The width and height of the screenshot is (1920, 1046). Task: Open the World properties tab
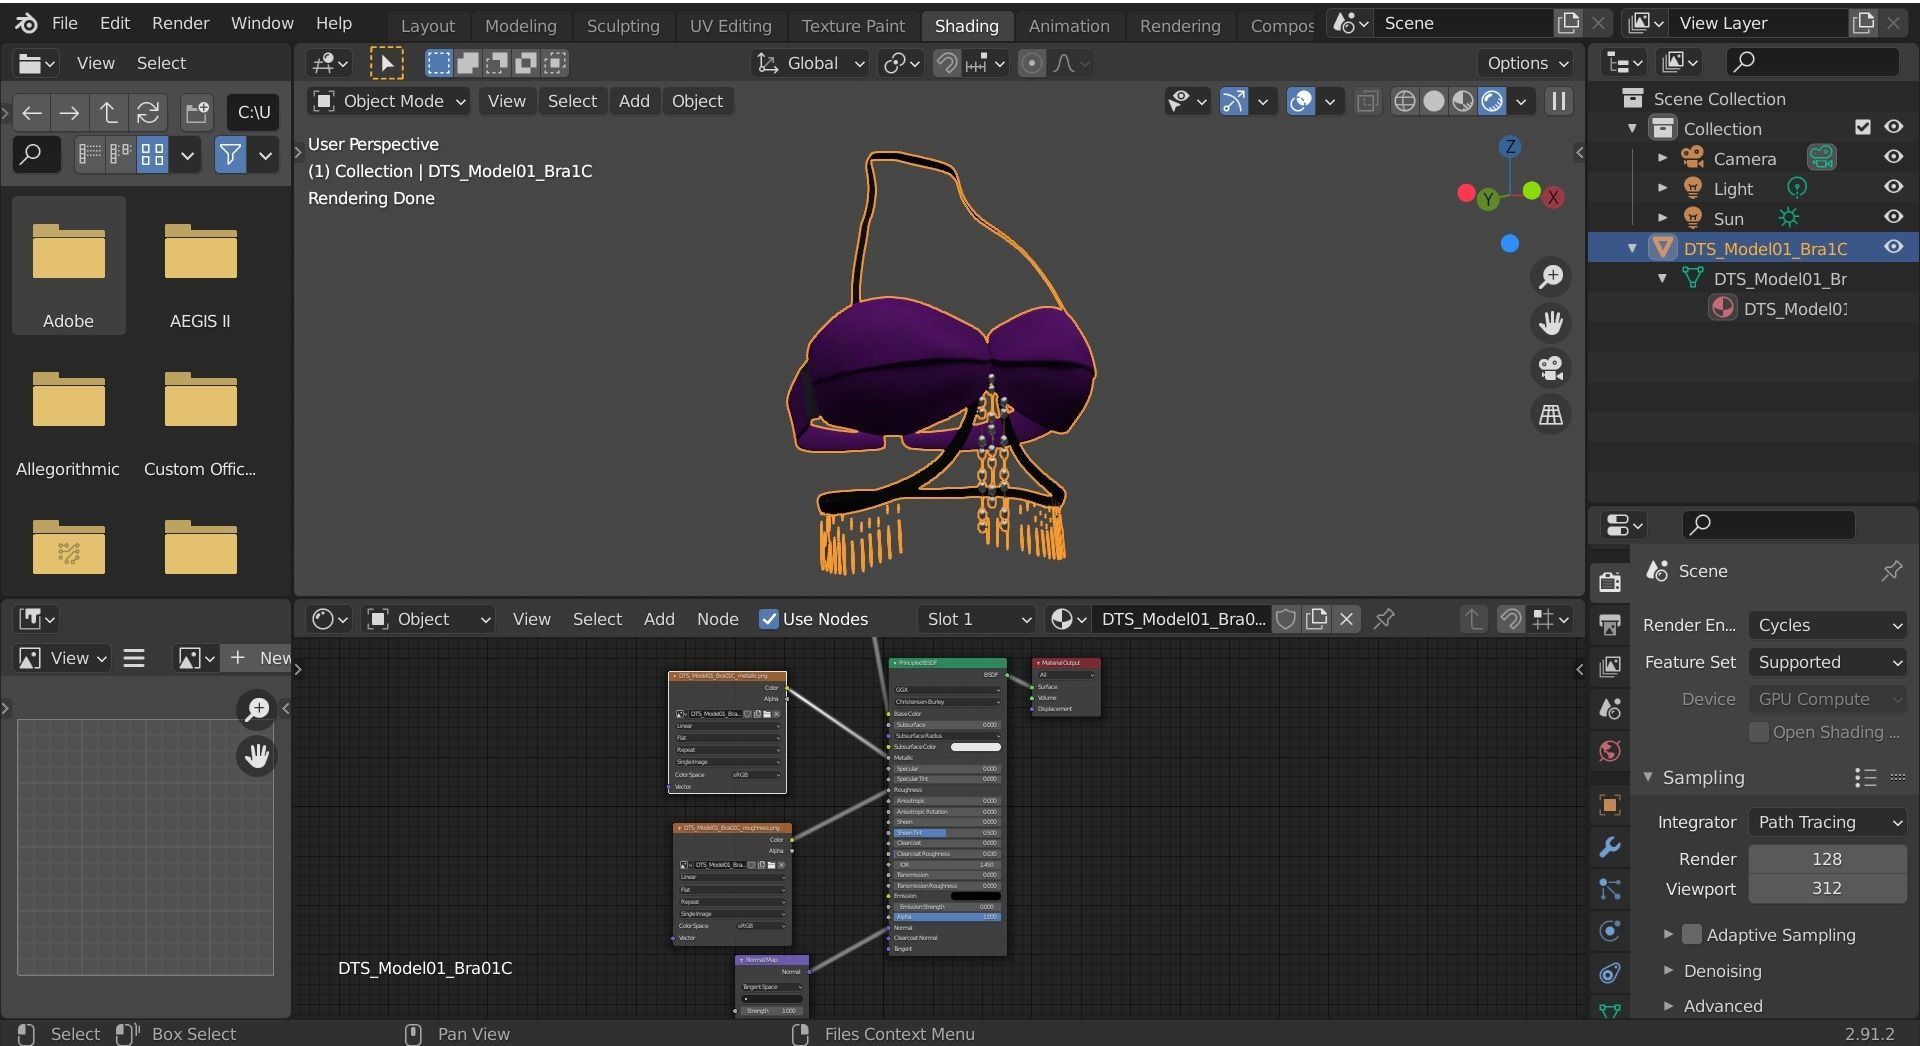point(1609,751)
